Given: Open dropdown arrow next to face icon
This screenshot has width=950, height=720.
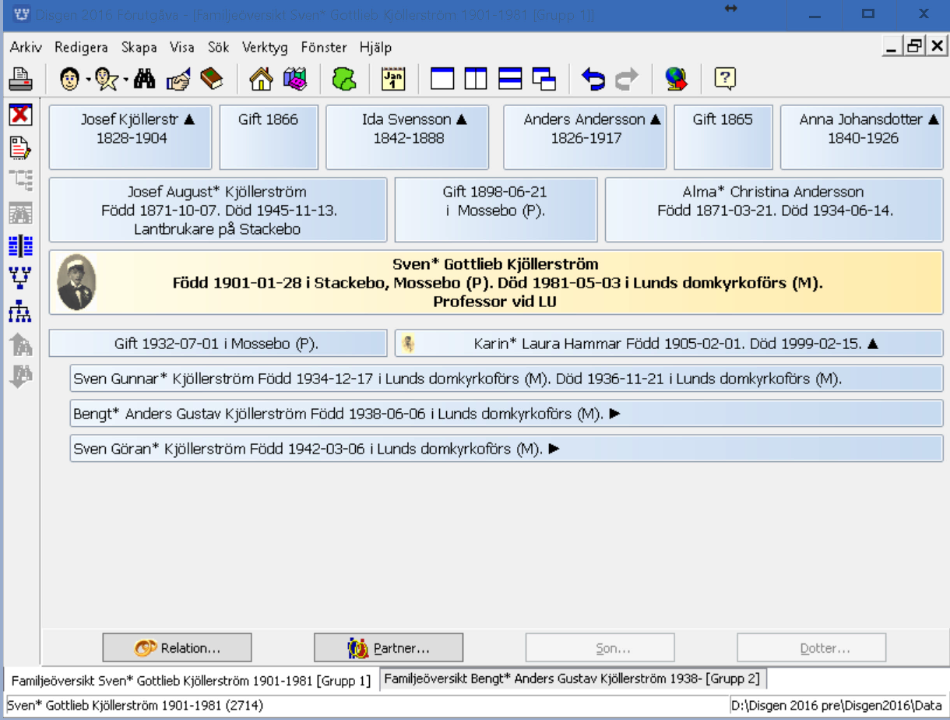Looking at the screenshot, I should pyautogui.click(x=88, y=80).
